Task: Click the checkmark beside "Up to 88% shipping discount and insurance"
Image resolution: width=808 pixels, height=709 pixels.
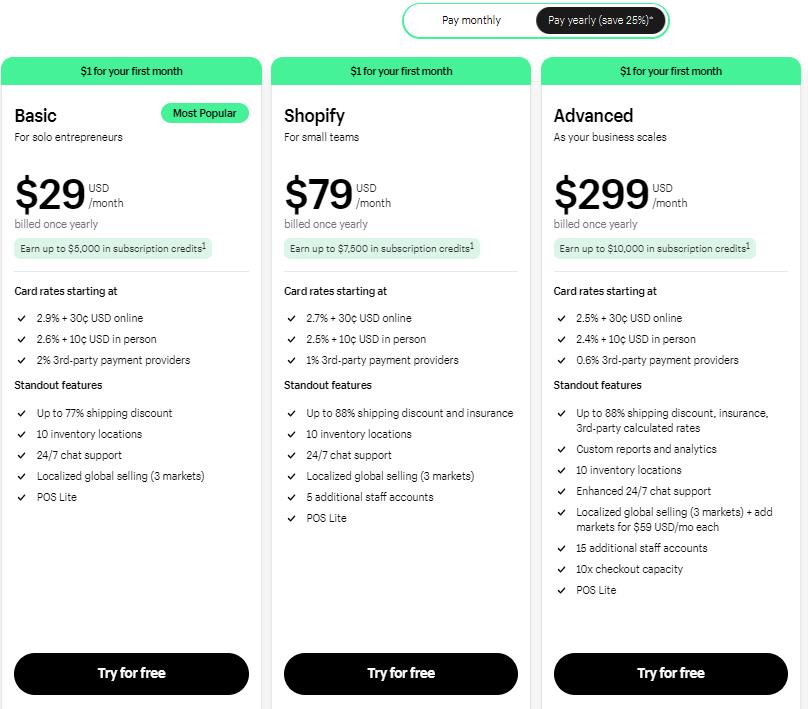Action: click(292, 412)
